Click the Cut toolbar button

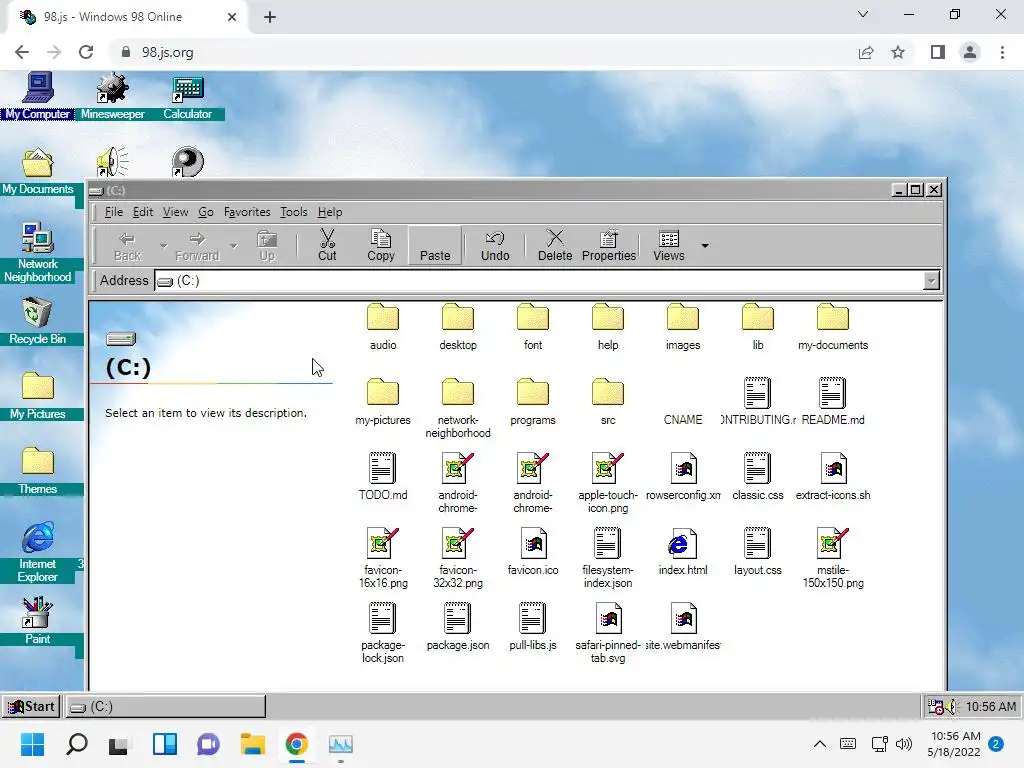[327, 246]
